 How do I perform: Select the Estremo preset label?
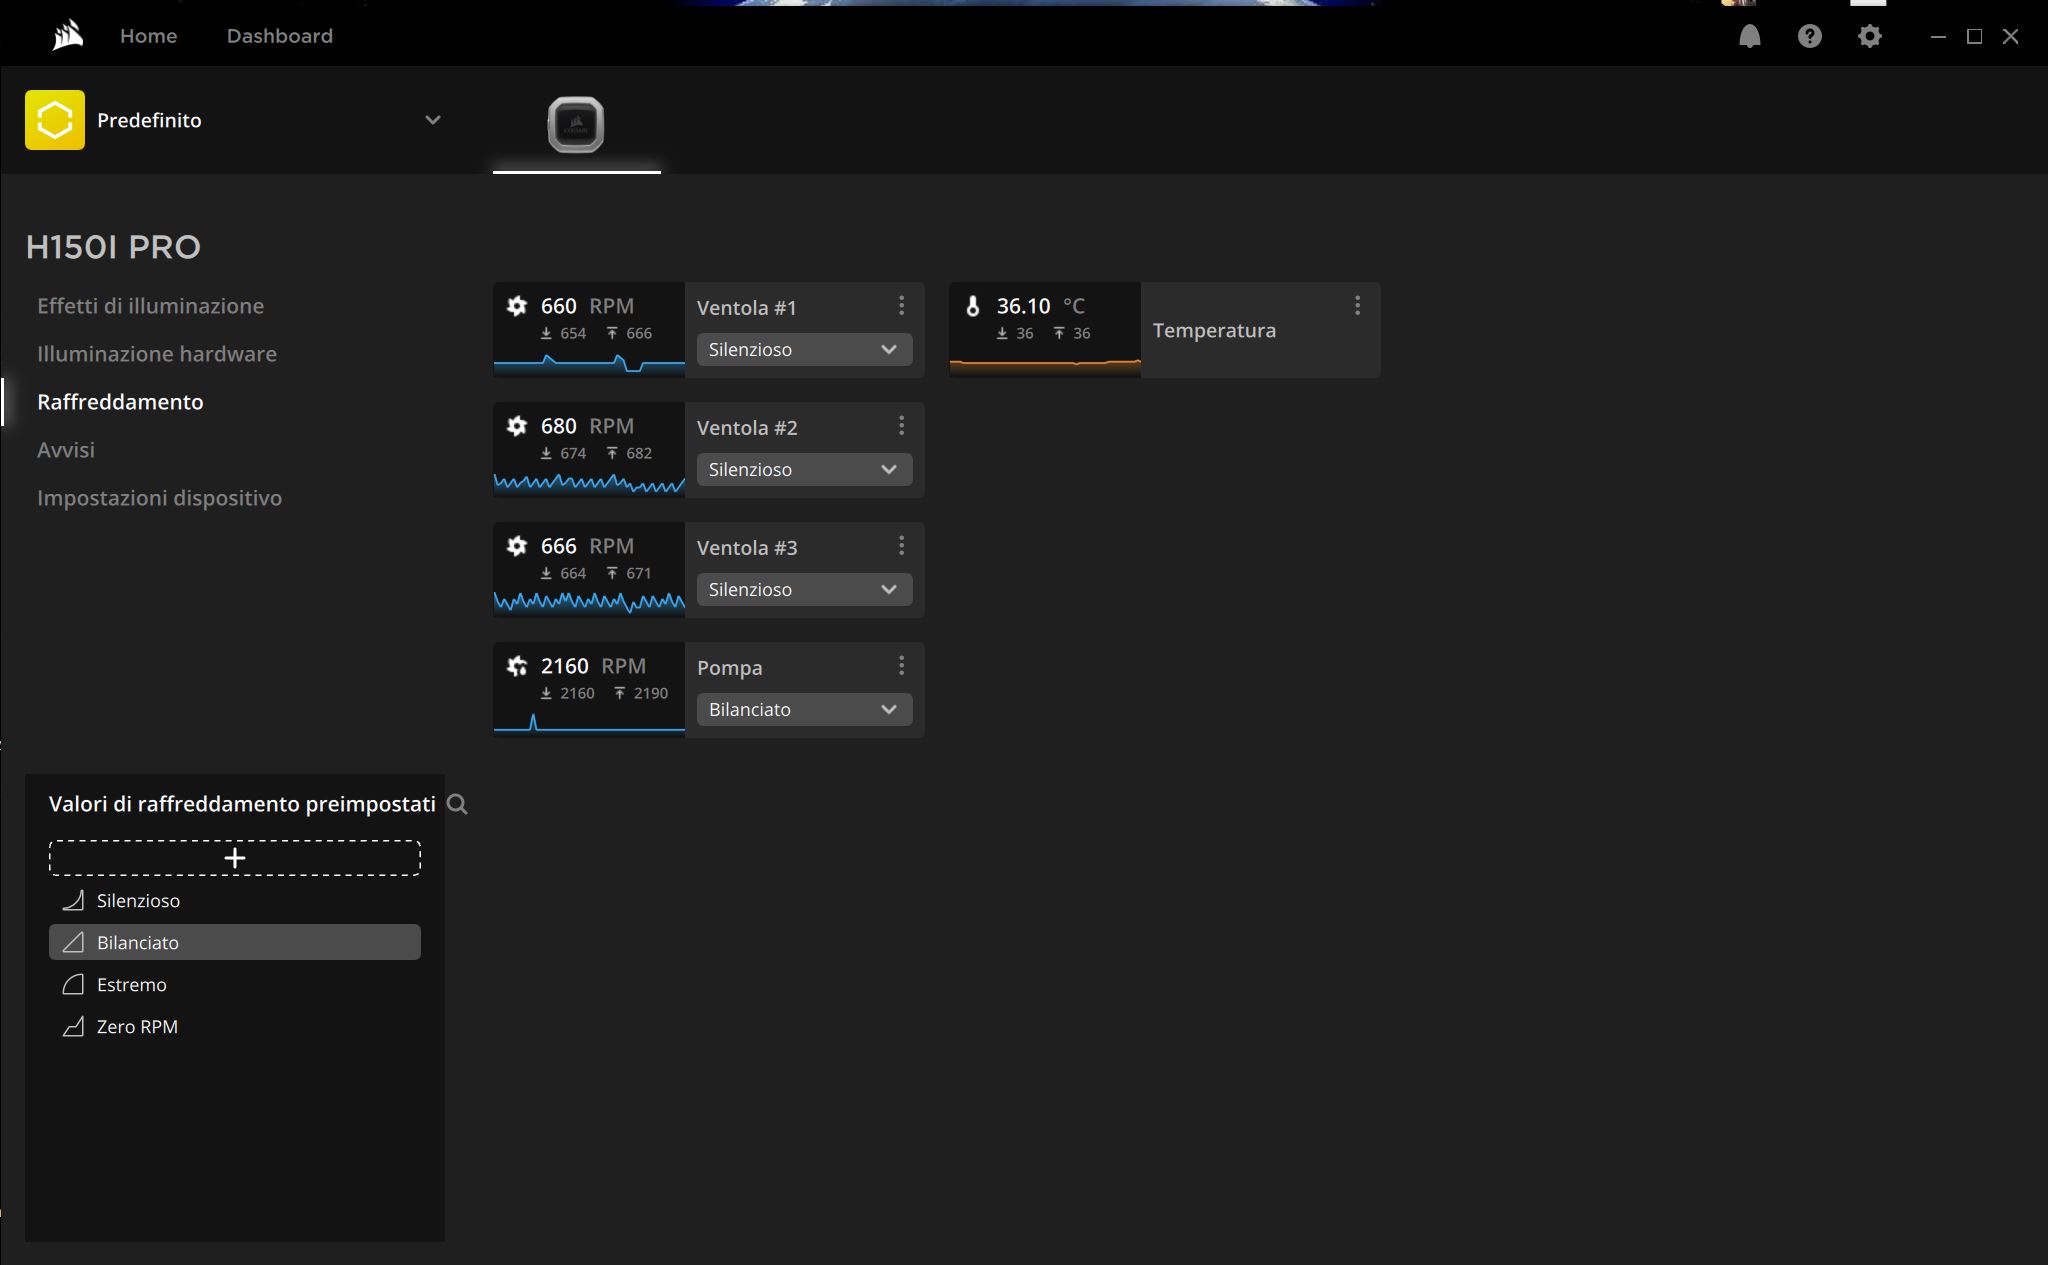pyautogui.click(x=132, y=985)
